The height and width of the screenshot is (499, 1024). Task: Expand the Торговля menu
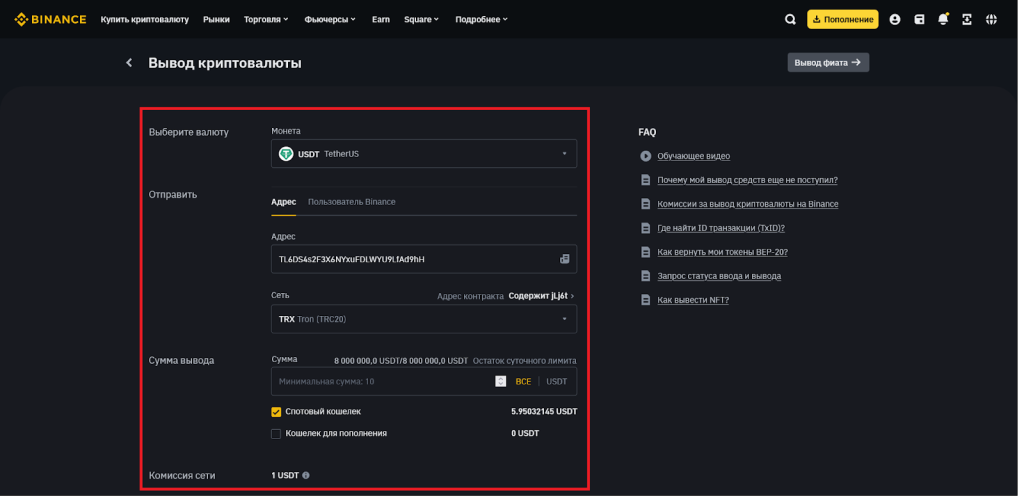click(266, 19)
